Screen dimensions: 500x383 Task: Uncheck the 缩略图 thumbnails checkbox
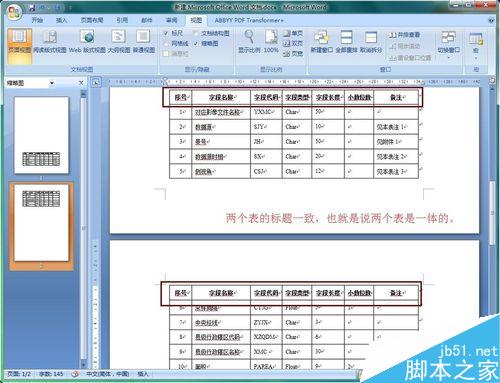[x=196, y=43]
